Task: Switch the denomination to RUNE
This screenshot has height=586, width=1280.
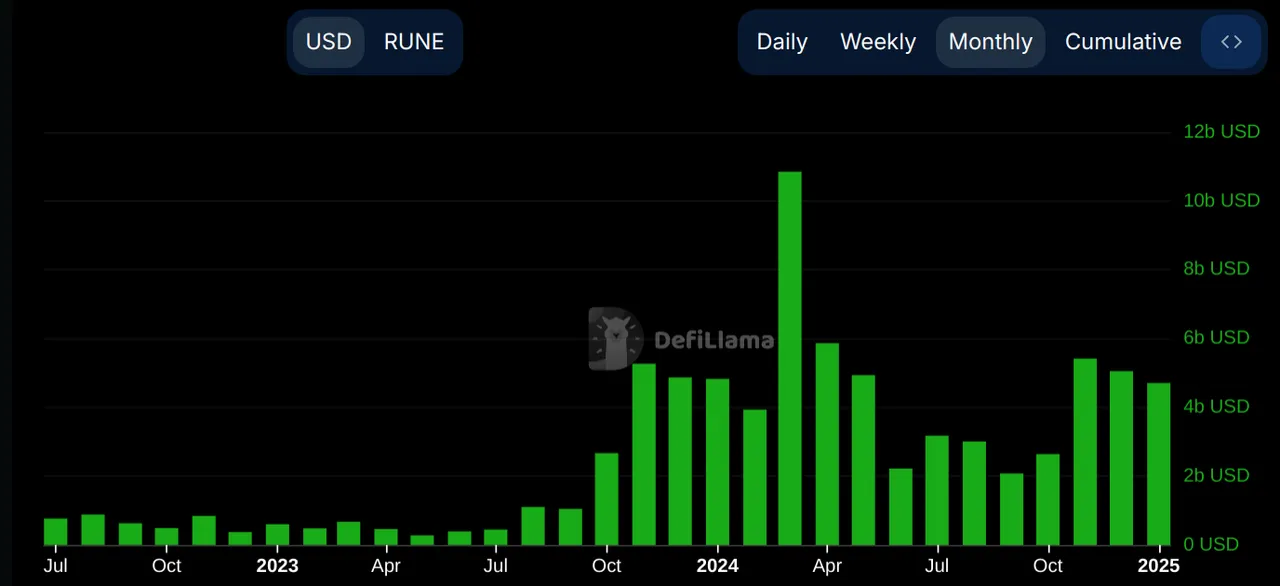Action: point(414,42)
